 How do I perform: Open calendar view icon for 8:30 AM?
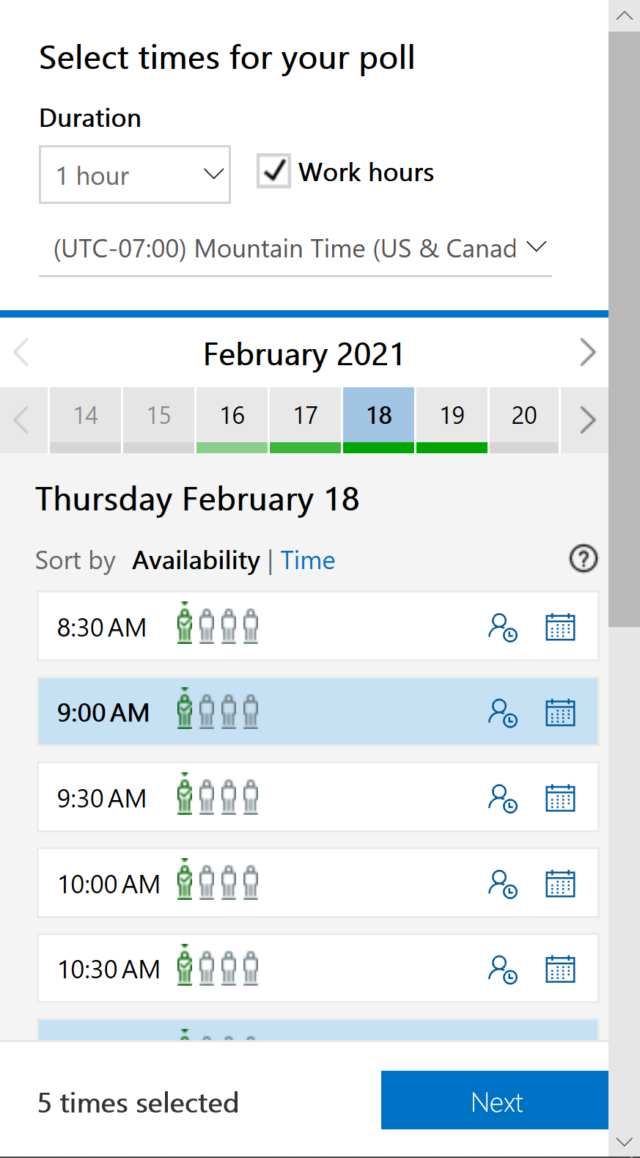pyautogui.click(x=560, y=627)
